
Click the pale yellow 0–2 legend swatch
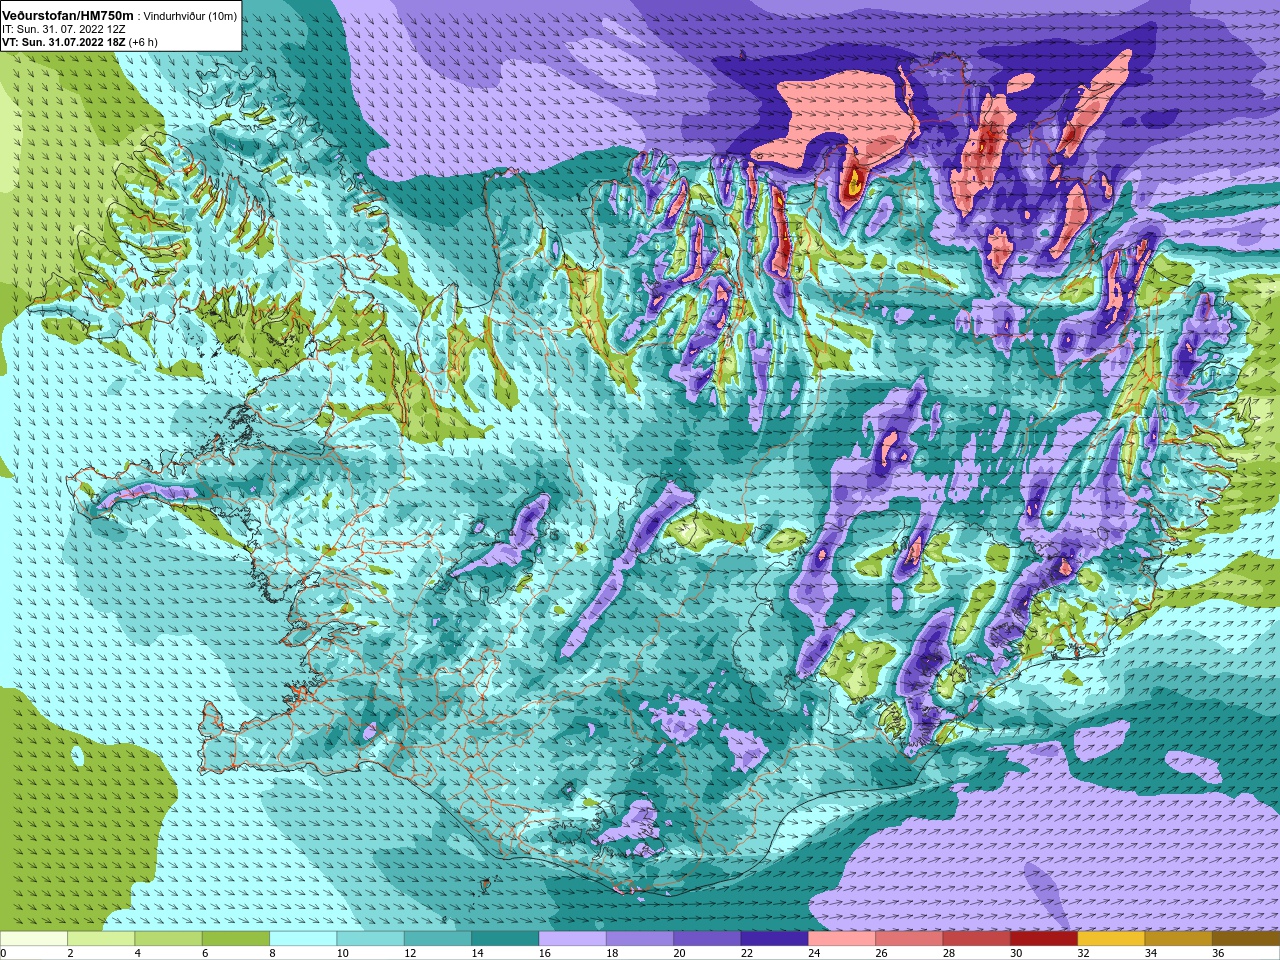[x=34, y=939]
